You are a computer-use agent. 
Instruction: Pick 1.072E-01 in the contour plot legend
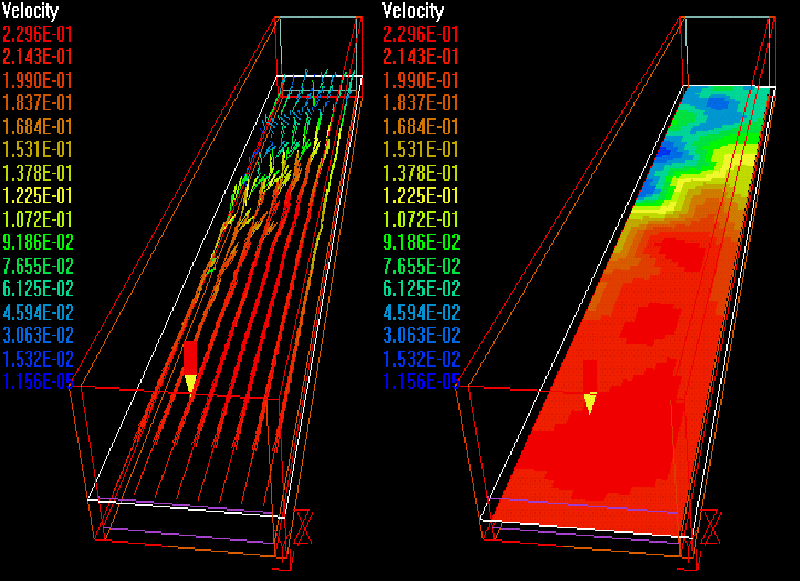point(421,219)
